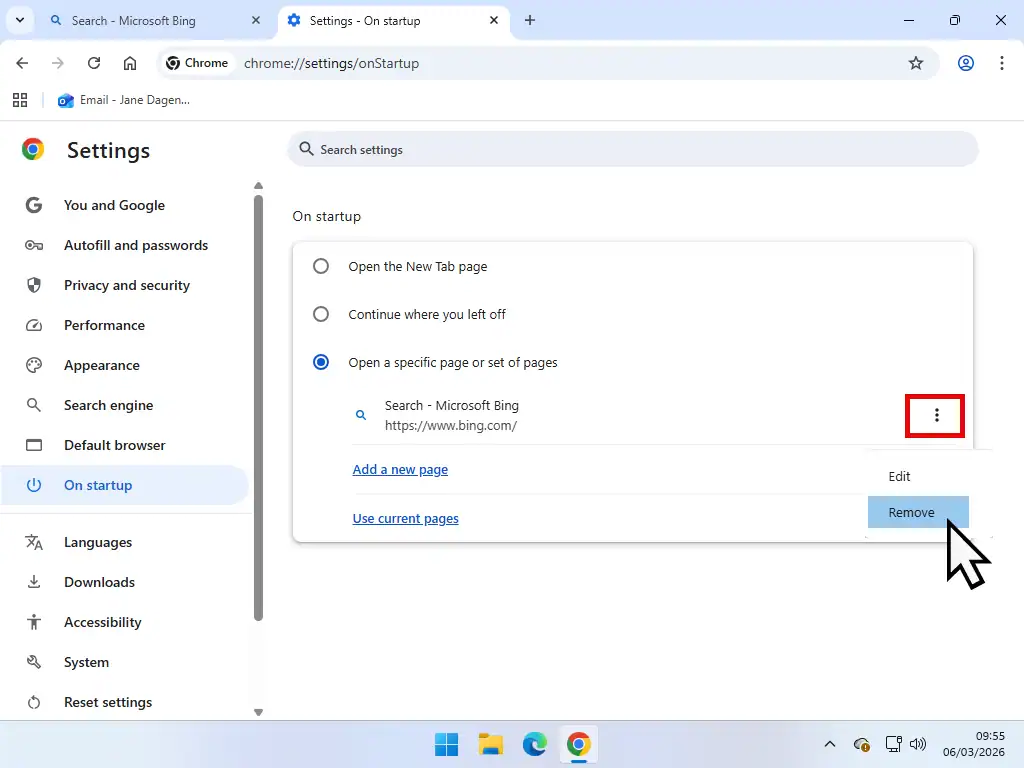
Task: Choose Edit from the page options menu
Action: point(899,476)
